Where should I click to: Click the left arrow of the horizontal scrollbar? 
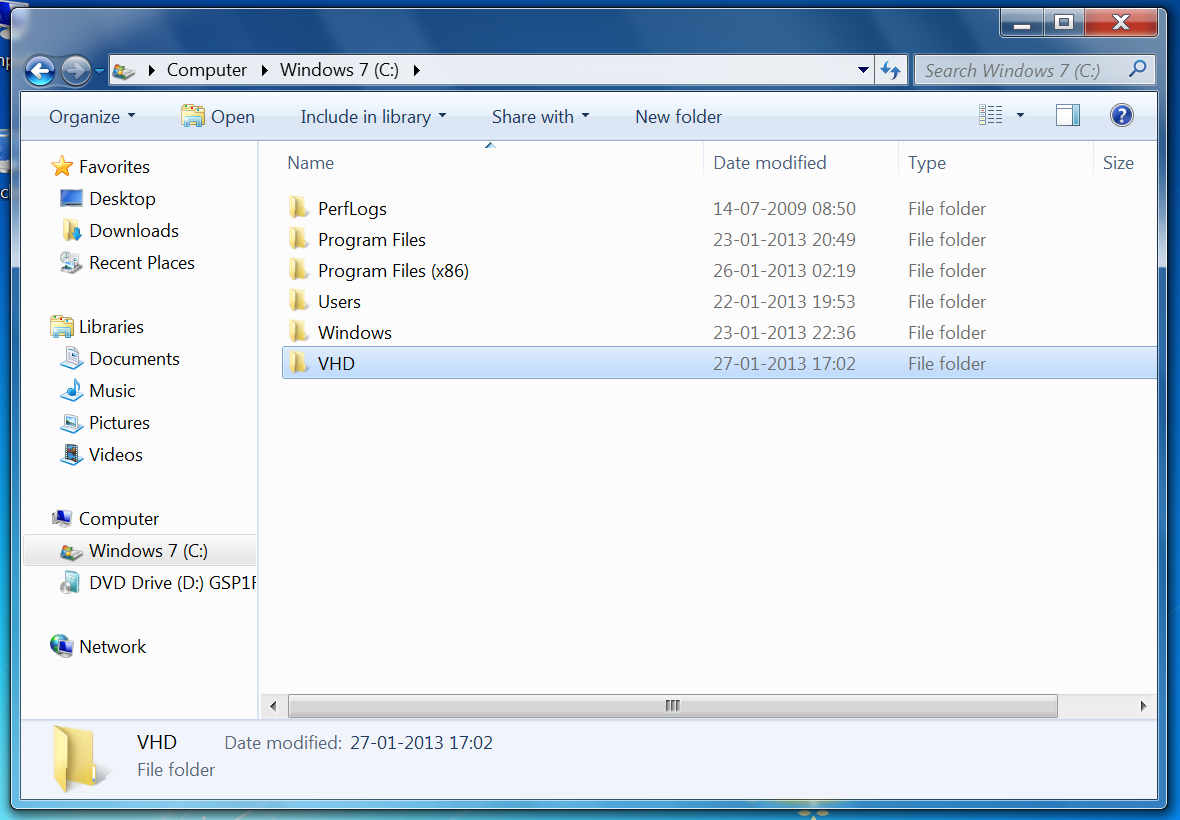tap(272, 706)
